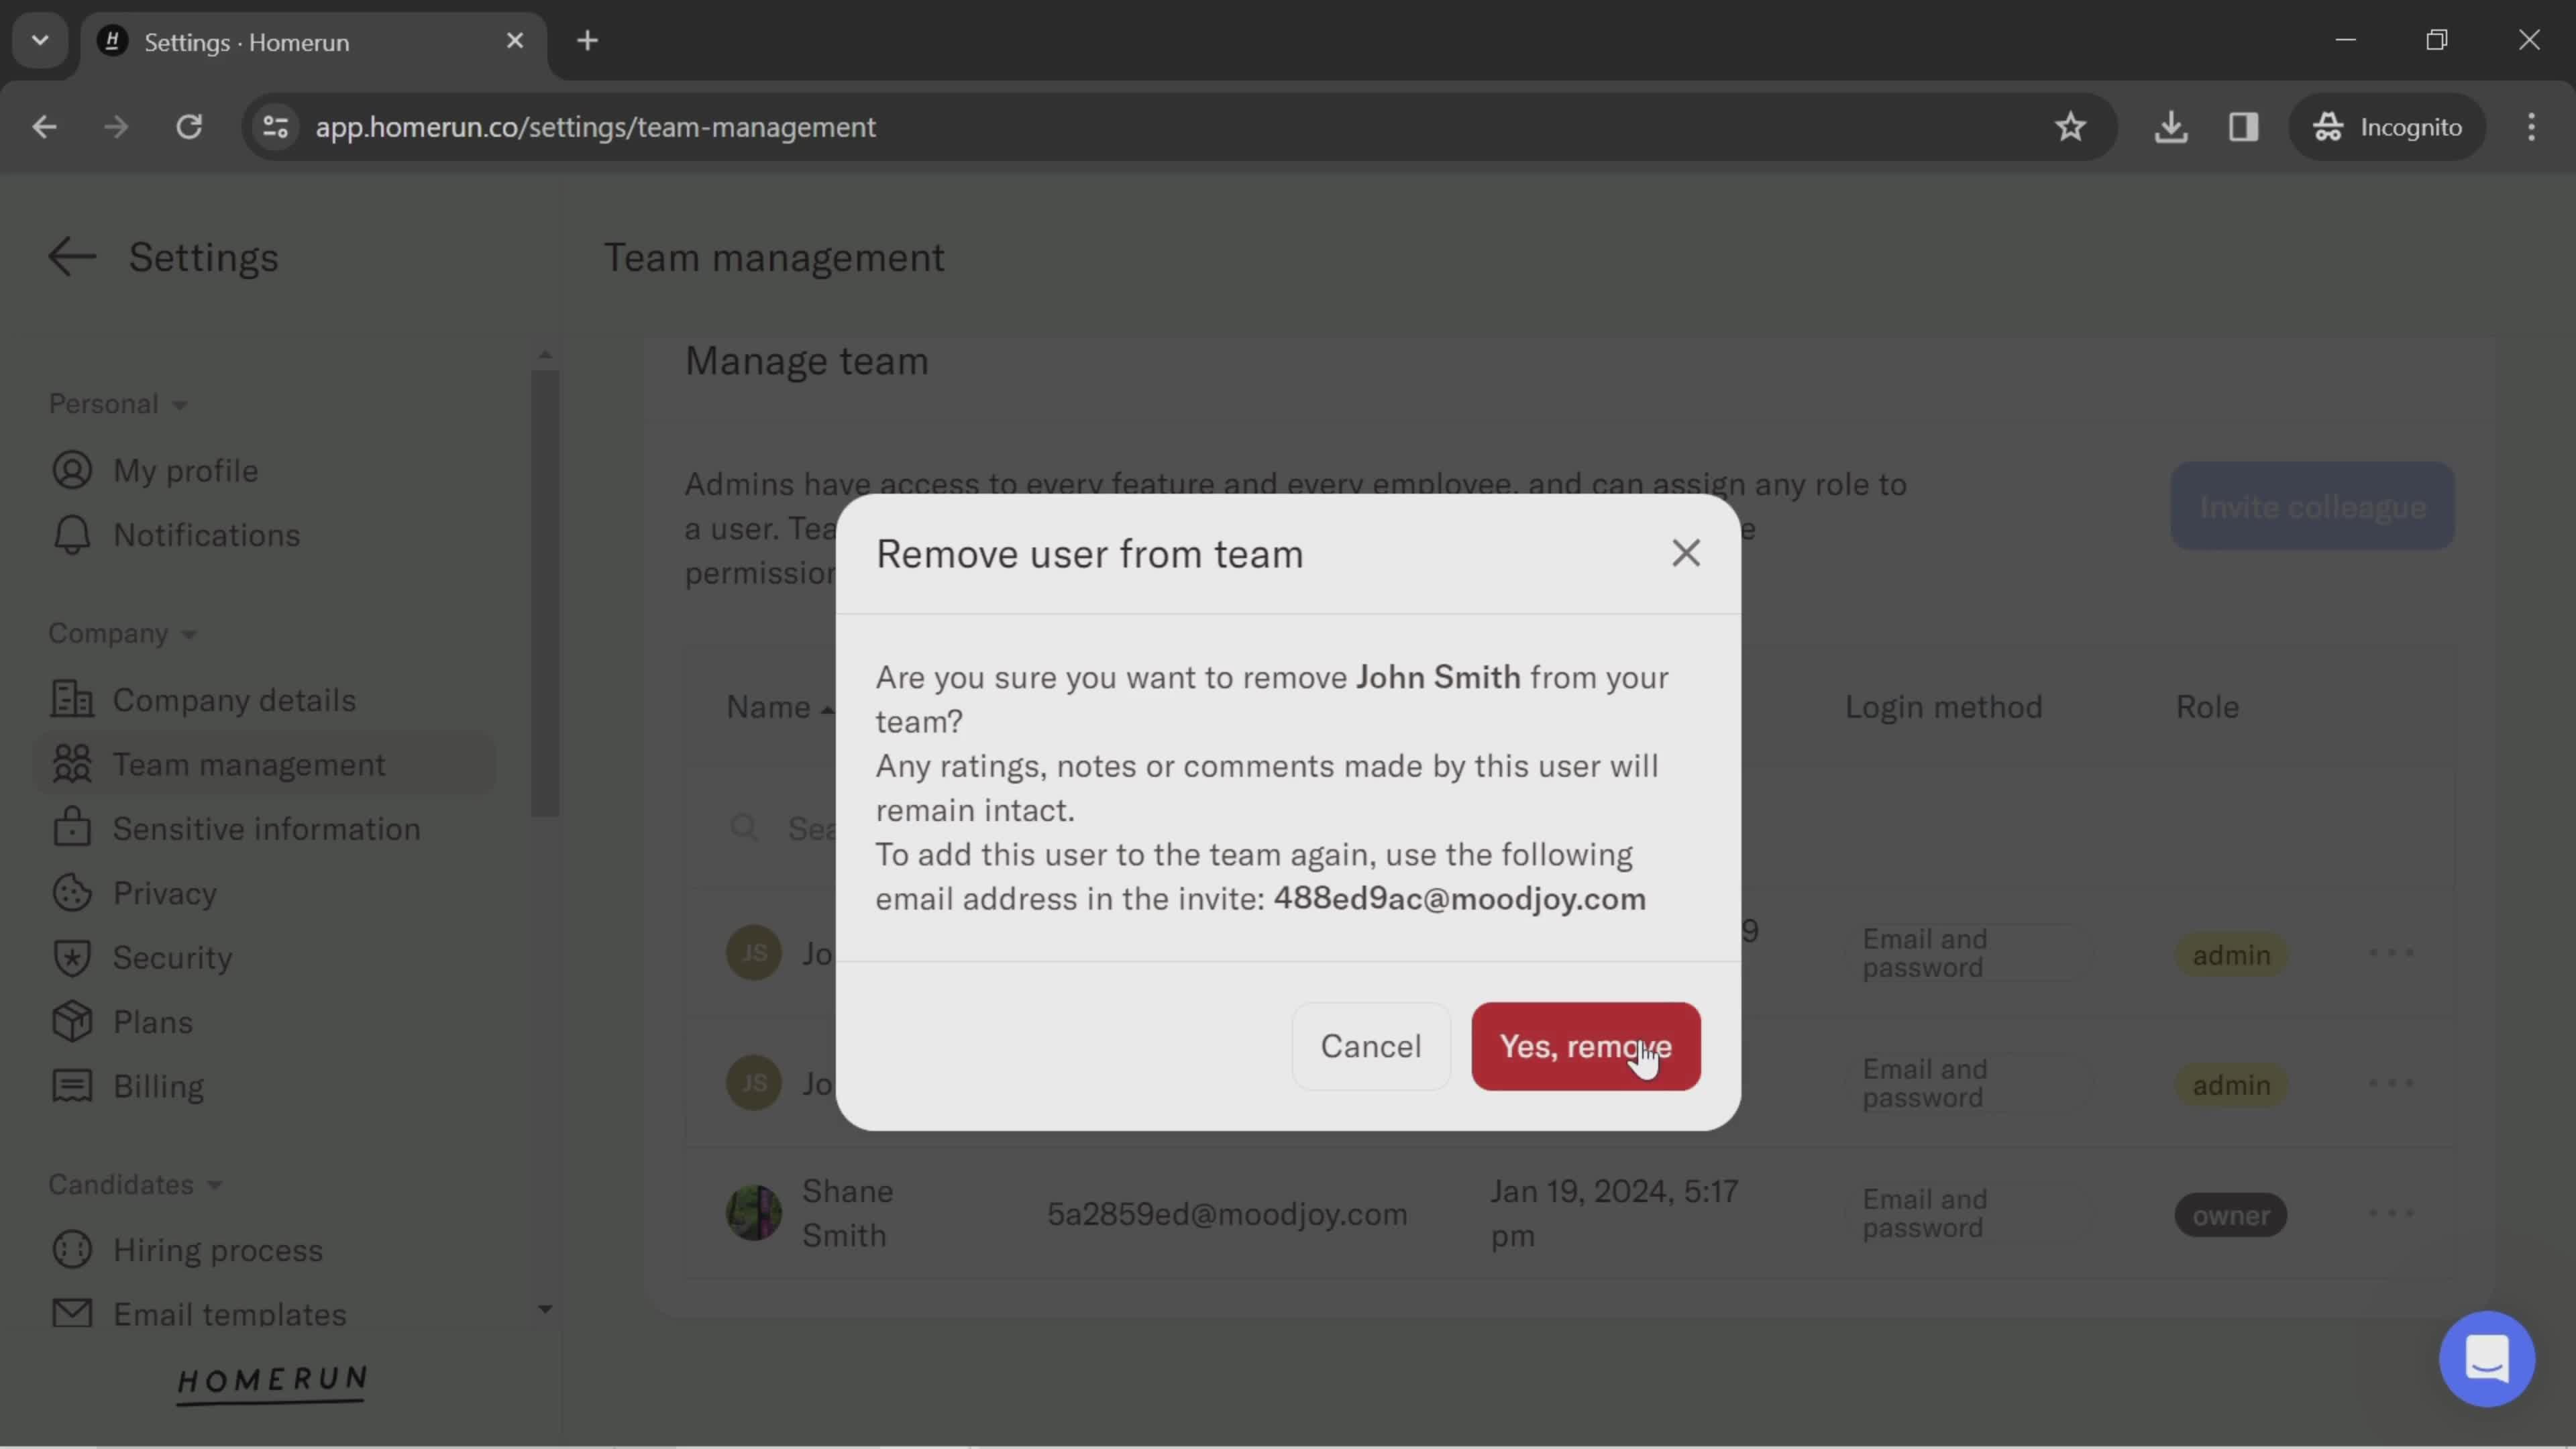Open Chrome menu three dots
Viewport: 2576px width, 1449px height.
2531,127
